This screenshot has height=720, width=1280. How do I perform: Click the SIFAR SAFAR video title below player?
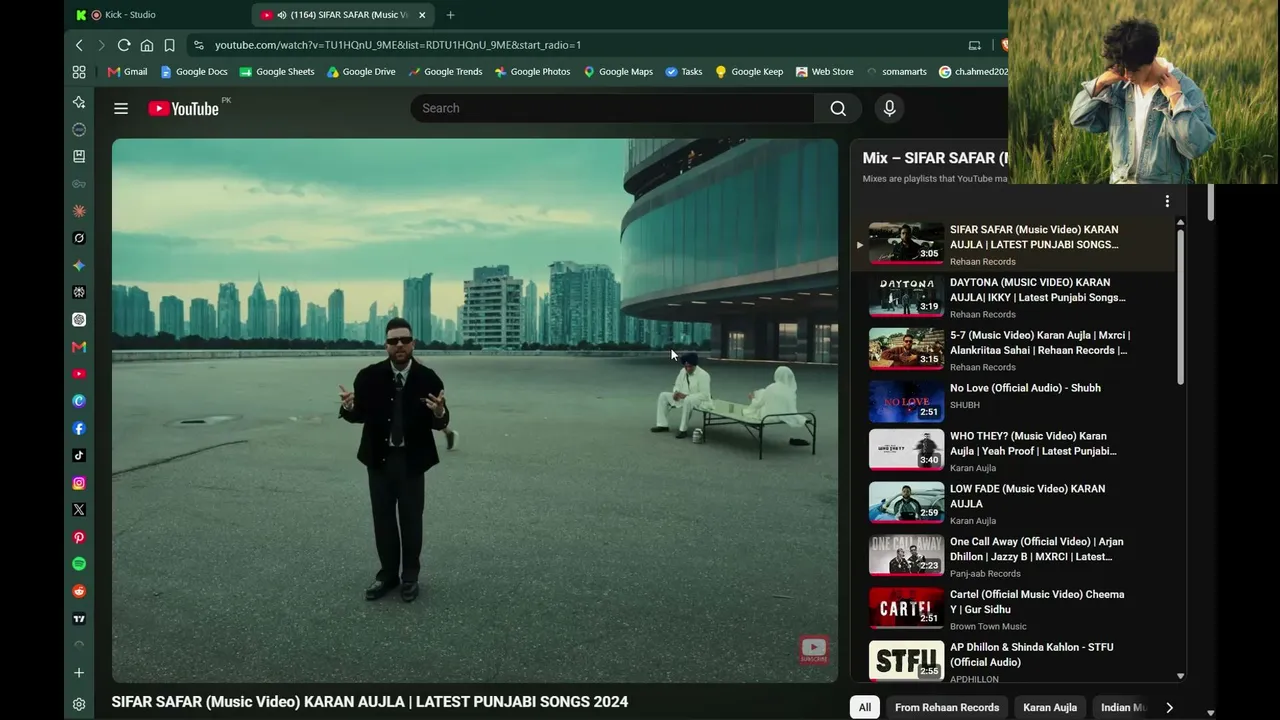(x=370, y=702)
